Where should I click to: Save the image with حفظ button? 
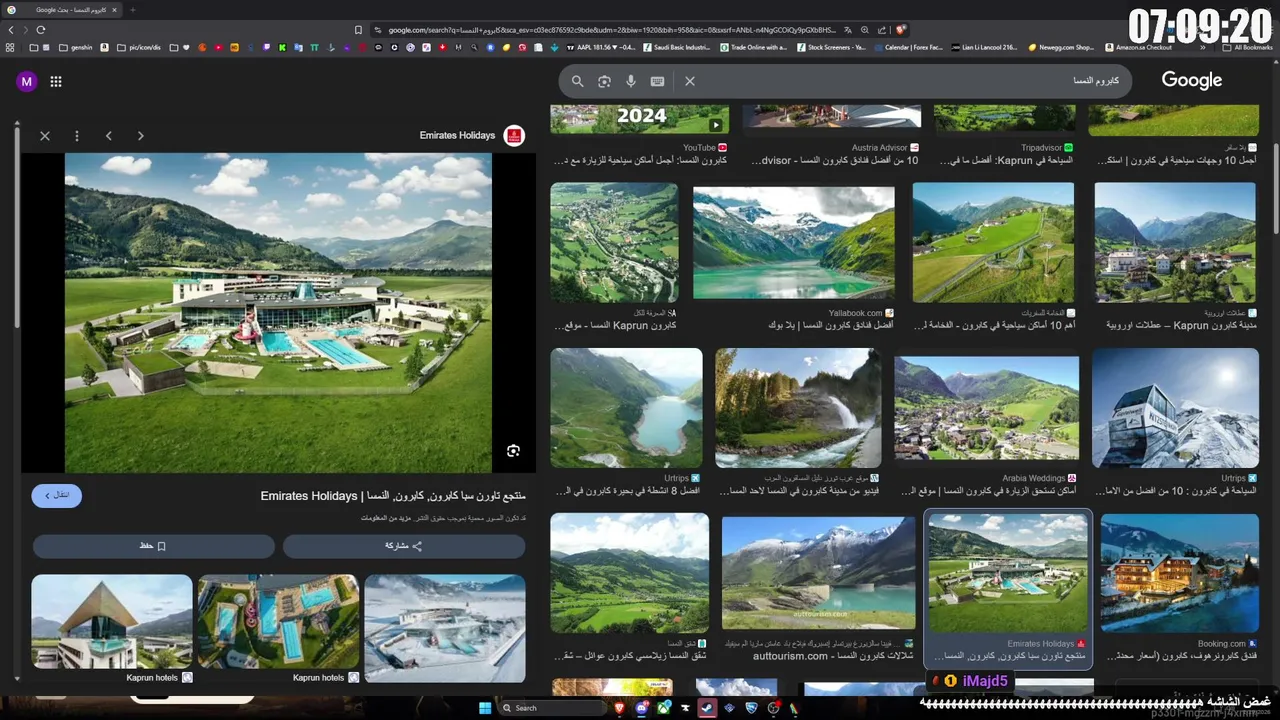[153, 546]
